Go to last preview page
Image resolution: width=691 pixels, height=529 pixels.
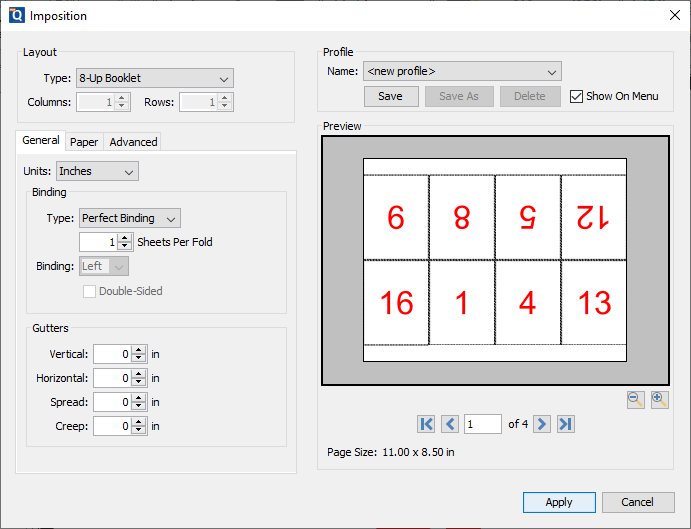(565, 424)
